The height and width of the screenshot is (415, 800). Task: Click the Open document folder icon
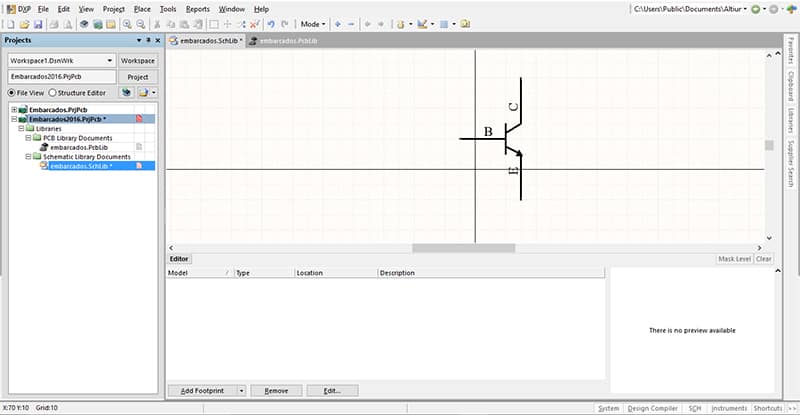click(24, 23)
